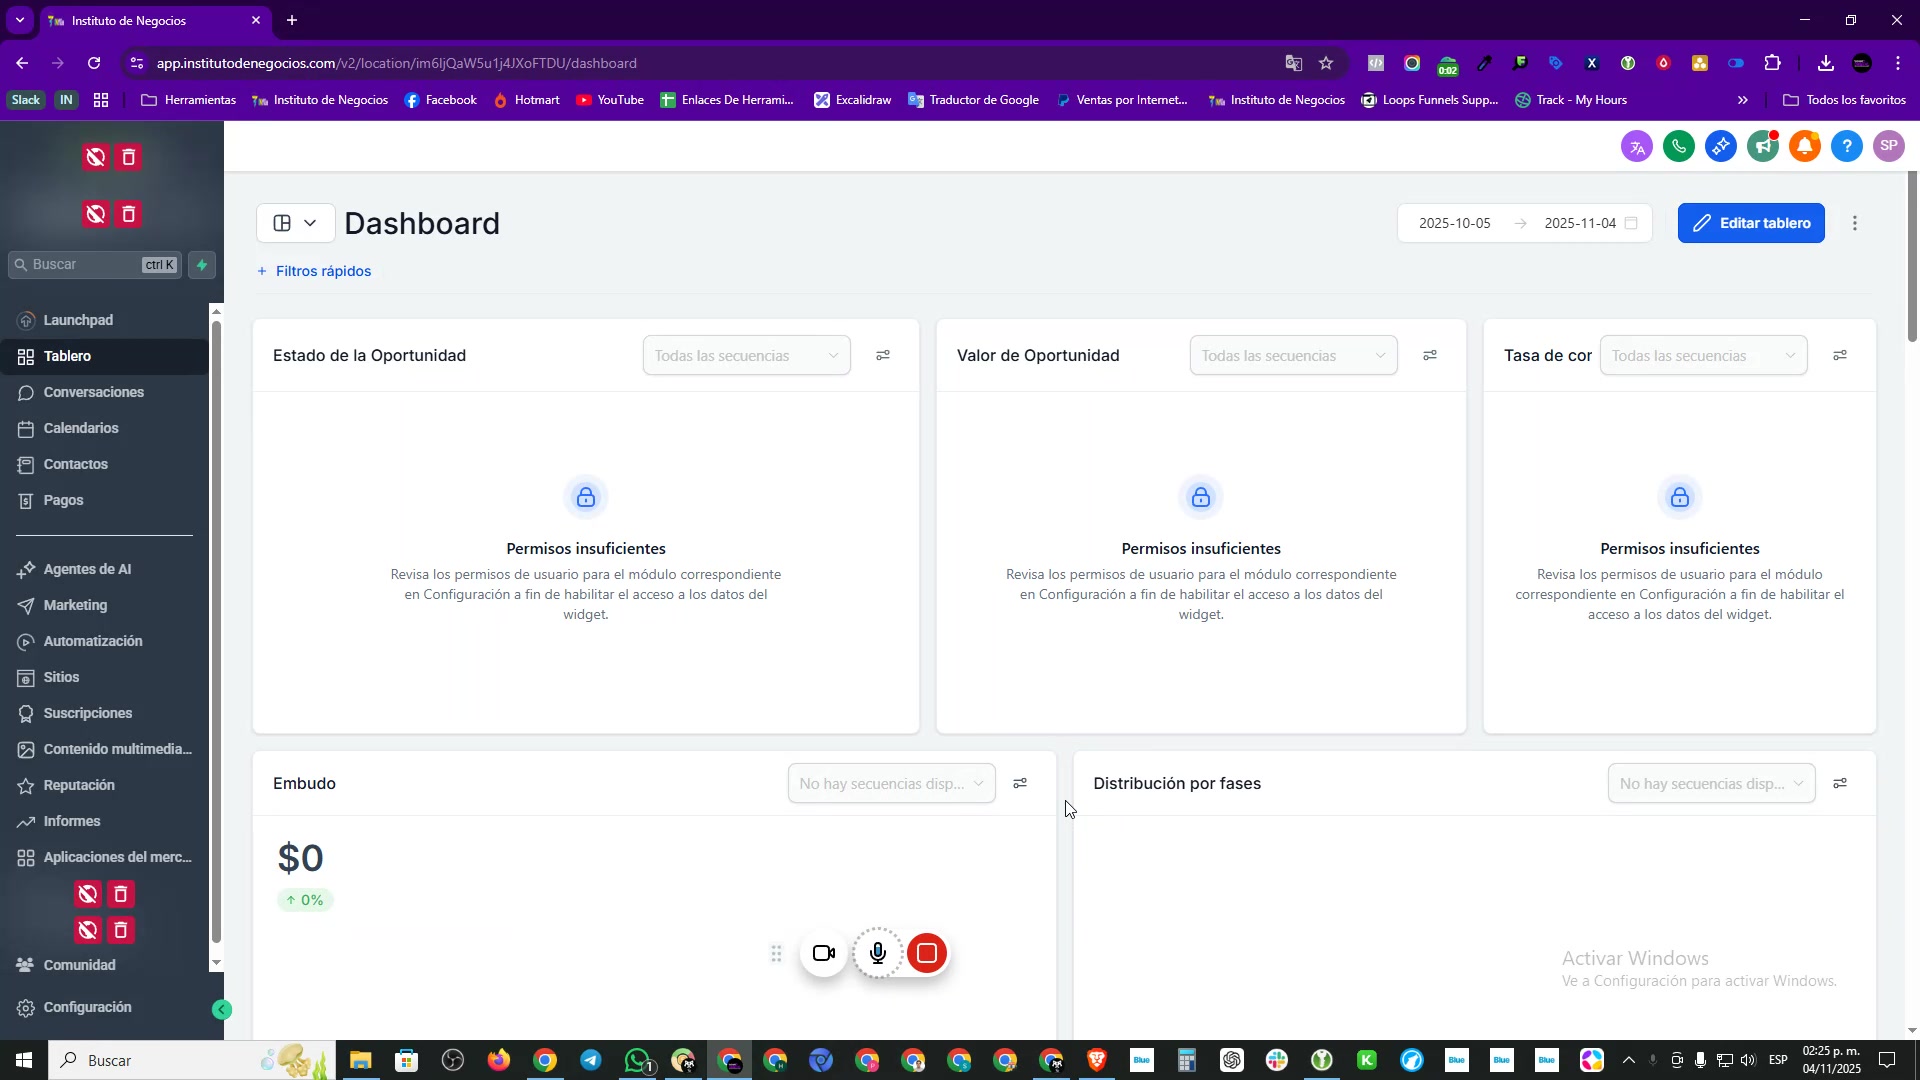
Task: Open the megaphone announcements icon
Action: [1763, 147]
